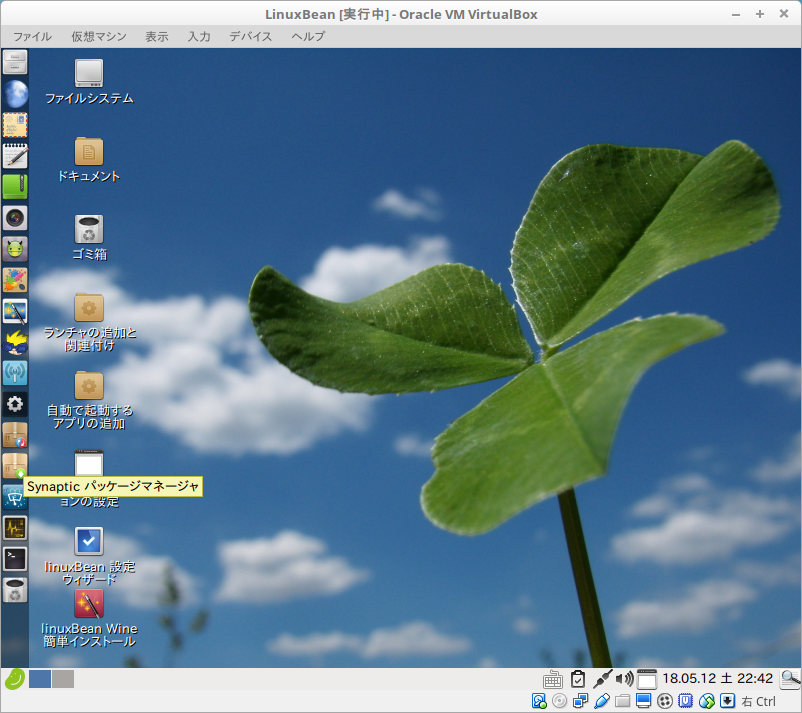Screen dimensions: 802x713
Task: Open the wireless antenna network icon
Action: (x=15, y=373)
